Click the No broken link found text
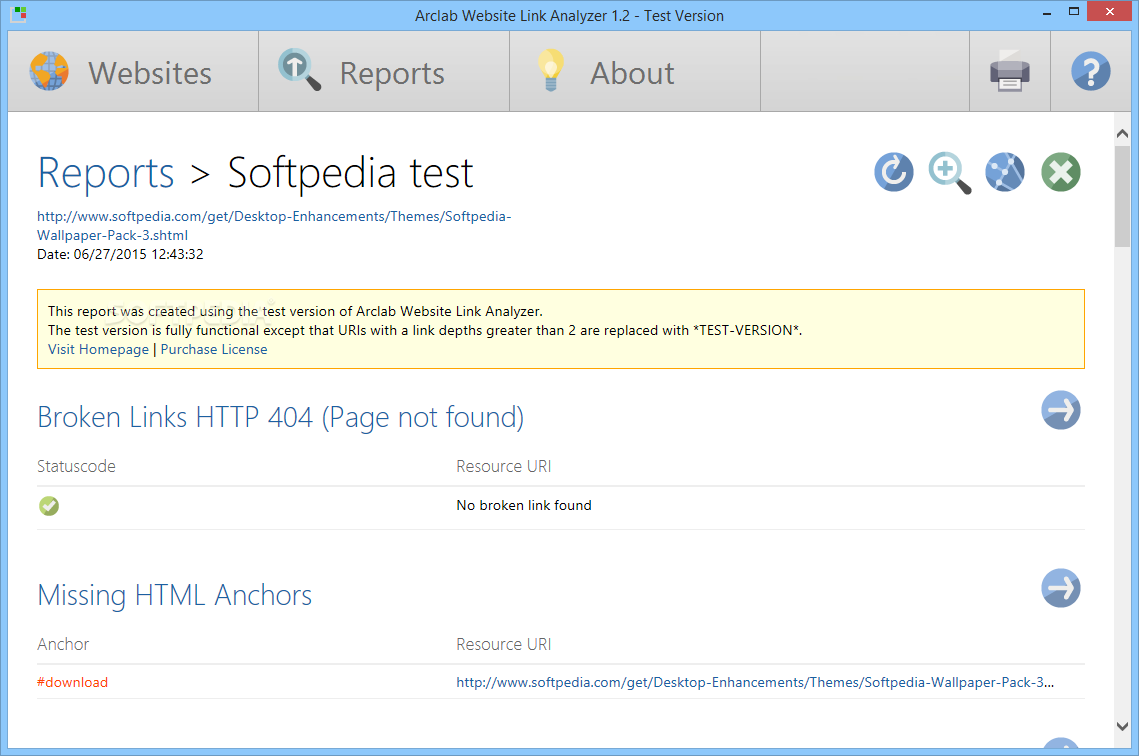1139x756 pixels. tap(524, 505)
